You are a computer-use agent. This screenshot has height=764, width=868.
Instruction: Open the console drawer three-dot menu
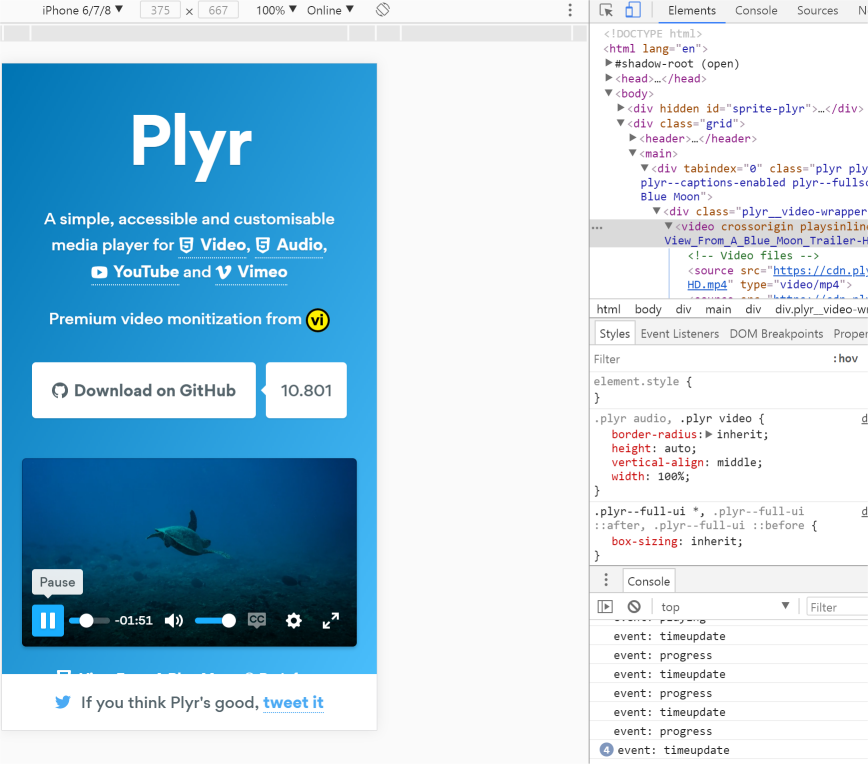click(x=606, y=580)
